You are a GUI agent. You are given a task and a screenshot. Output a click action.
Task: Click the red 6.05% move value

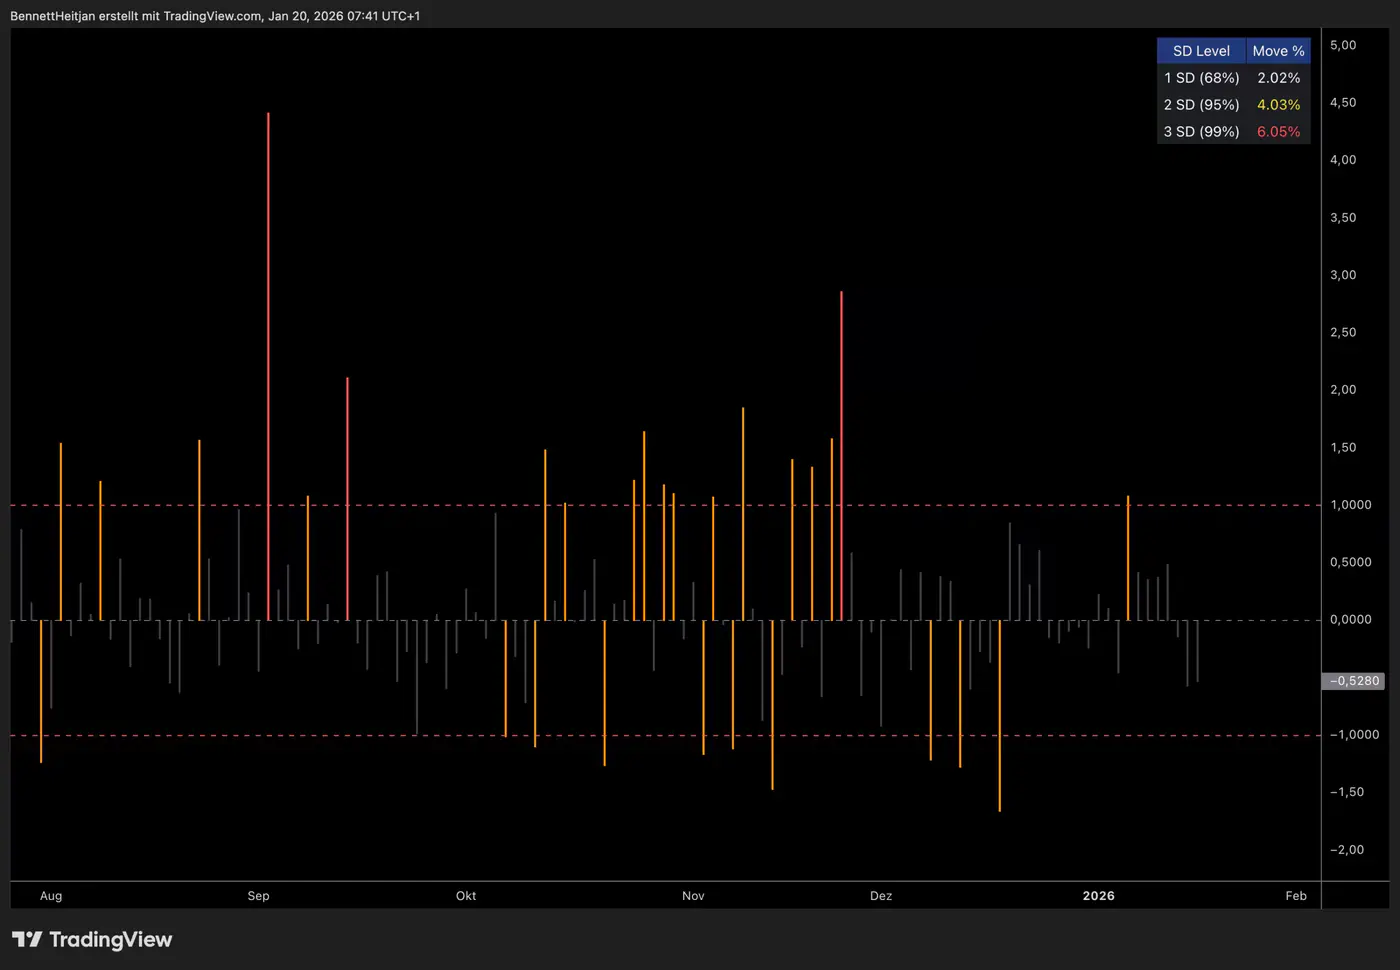[1279, 132]
